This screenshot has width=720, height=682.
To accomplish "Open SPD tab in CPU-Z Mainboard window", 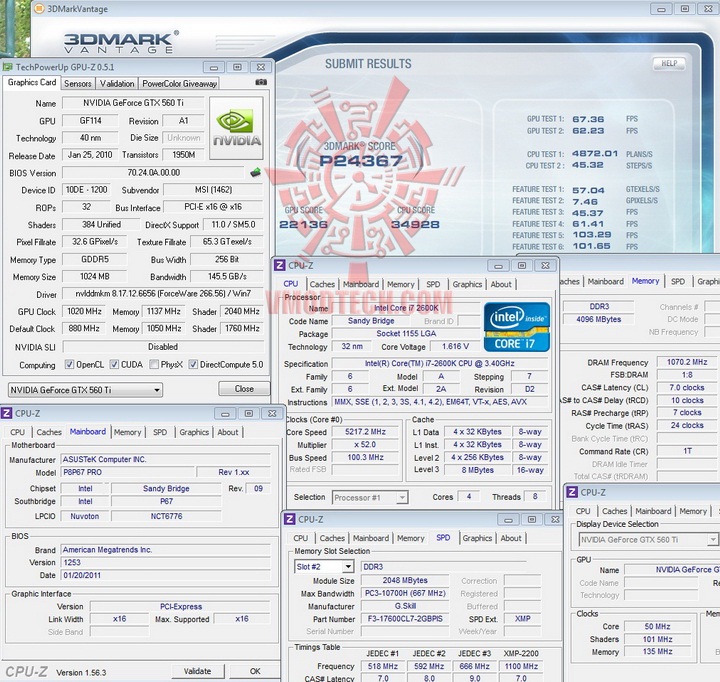I will click(160, 432).
